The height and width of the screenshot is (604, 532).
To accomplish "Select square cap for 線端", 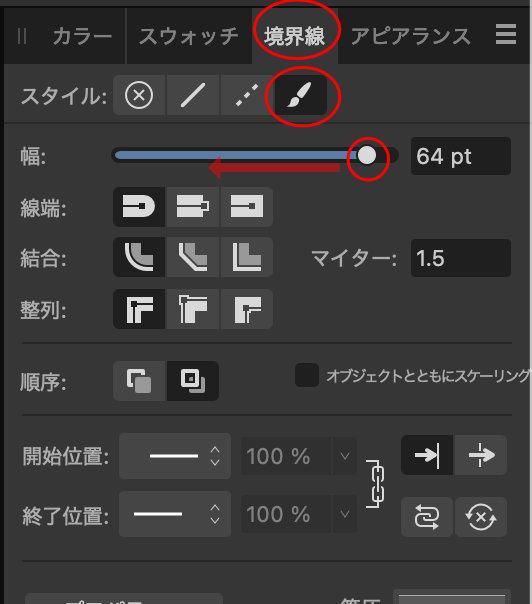I will [247, 207].
